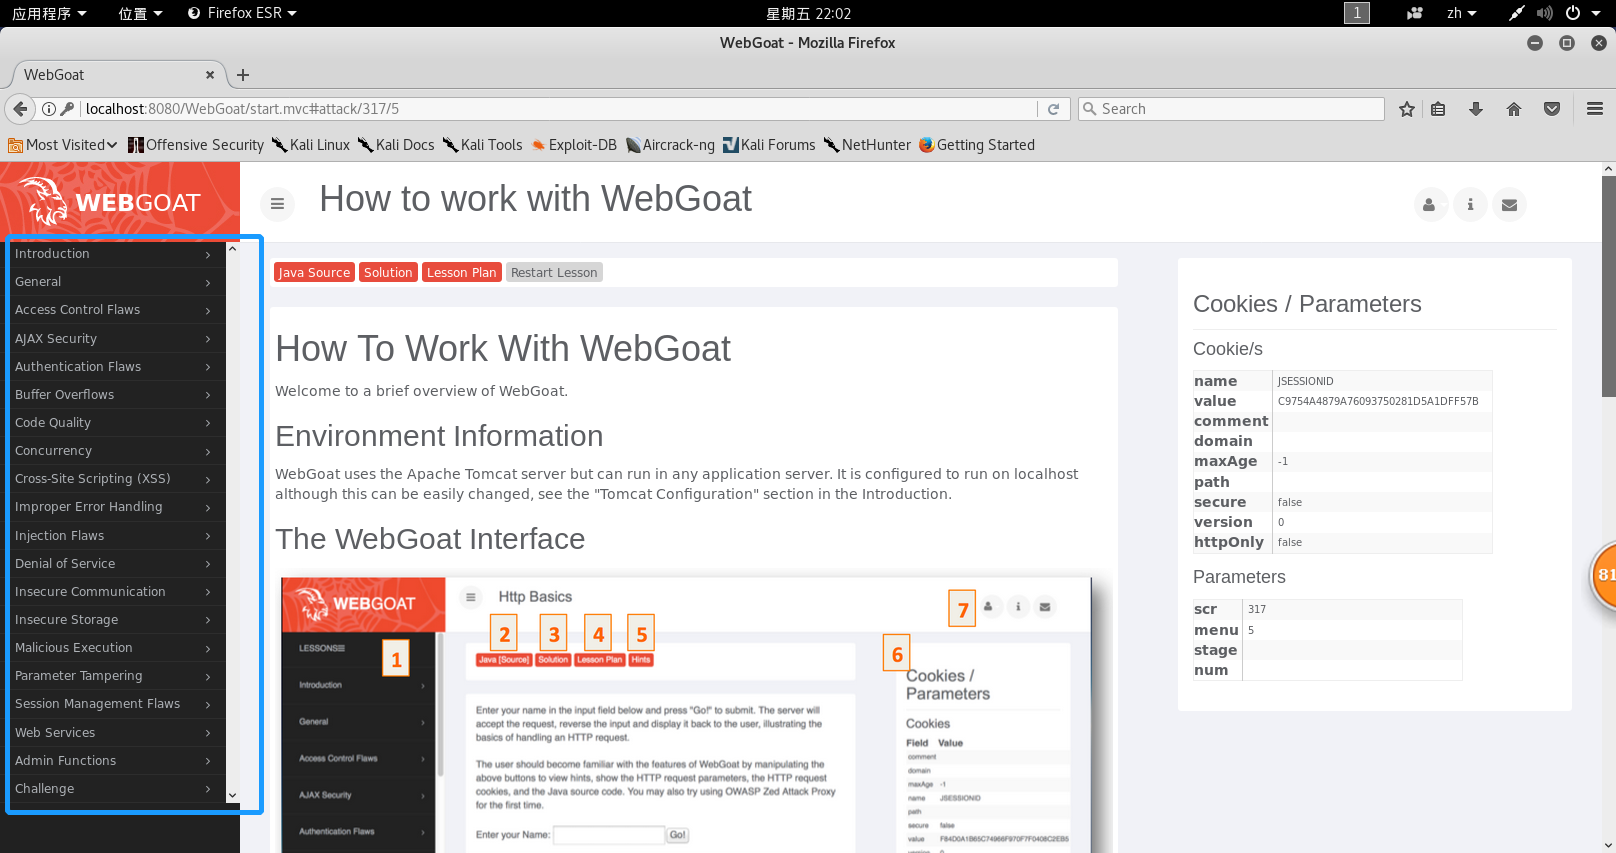The width and height of the screenshot is (1616, 853).
Task: Open Firefox downloads arrow icon
Action: click(1476, 109)
